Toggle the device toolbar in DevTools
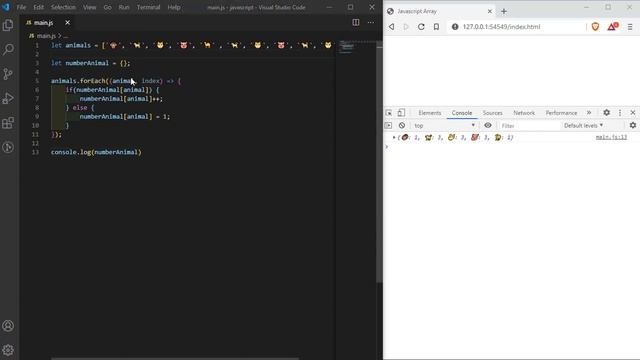640x360 pixels. (401, 113)
